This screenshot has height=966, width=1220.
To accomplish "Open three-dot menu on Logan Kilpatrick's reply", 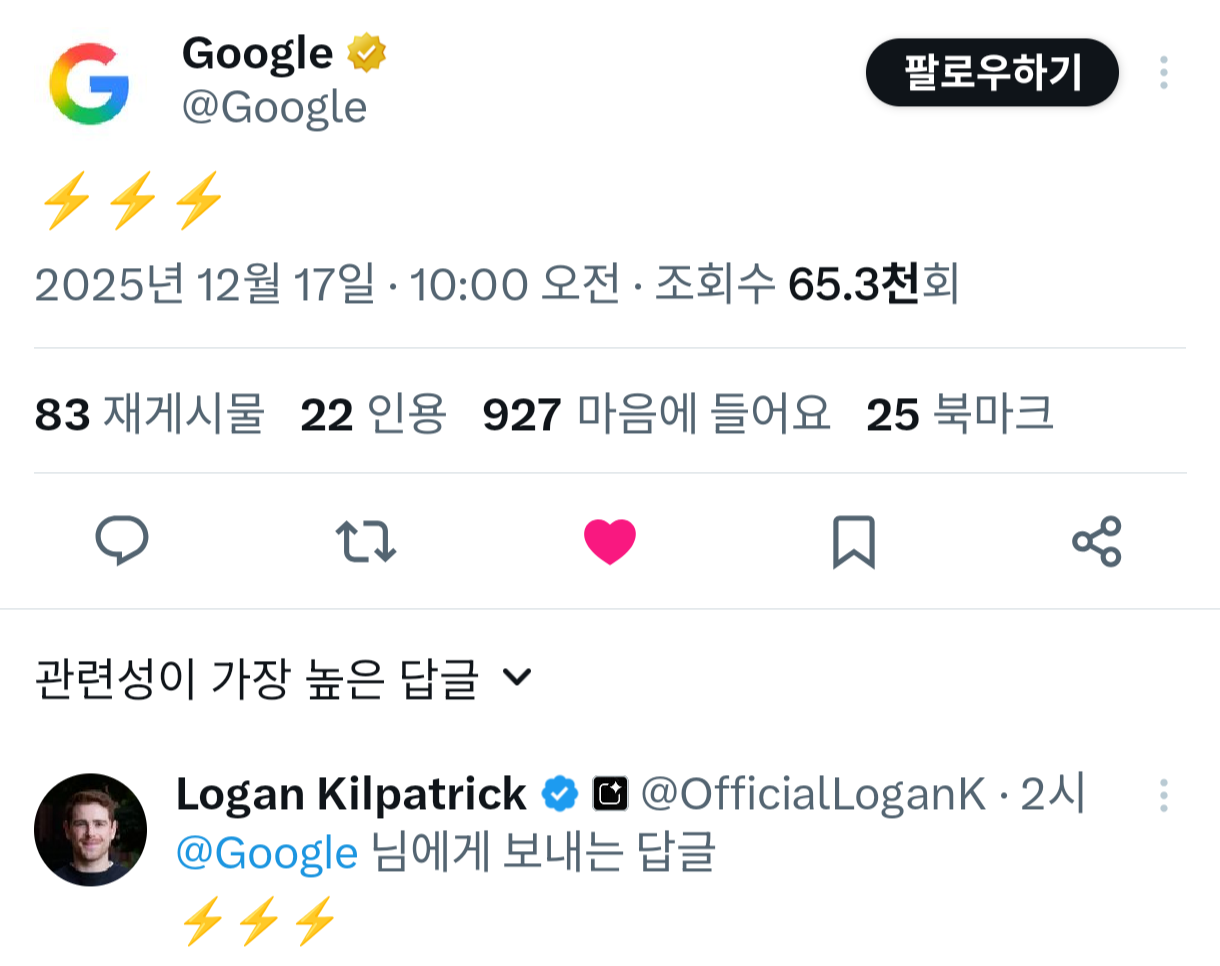I will point(1164,795).
